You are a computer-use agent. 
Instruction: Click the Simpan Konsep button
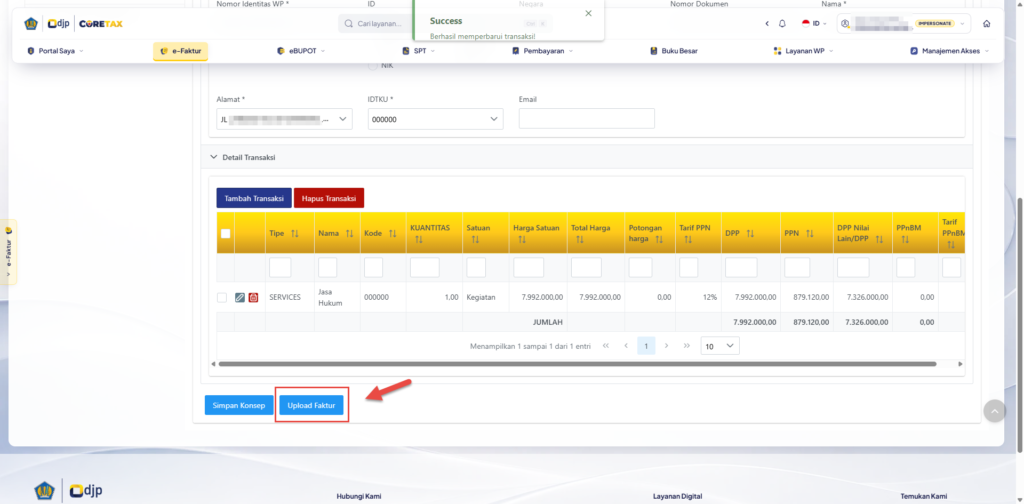[x=239, y=405]
